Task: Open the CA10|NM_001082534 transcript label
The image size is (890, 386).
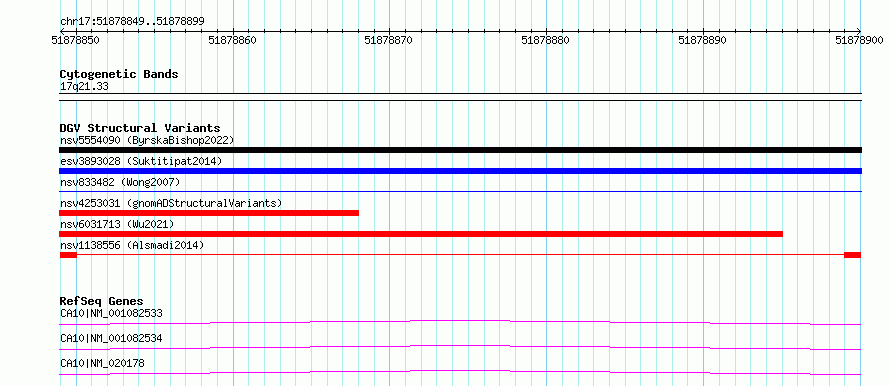Action: pos(111,338)
